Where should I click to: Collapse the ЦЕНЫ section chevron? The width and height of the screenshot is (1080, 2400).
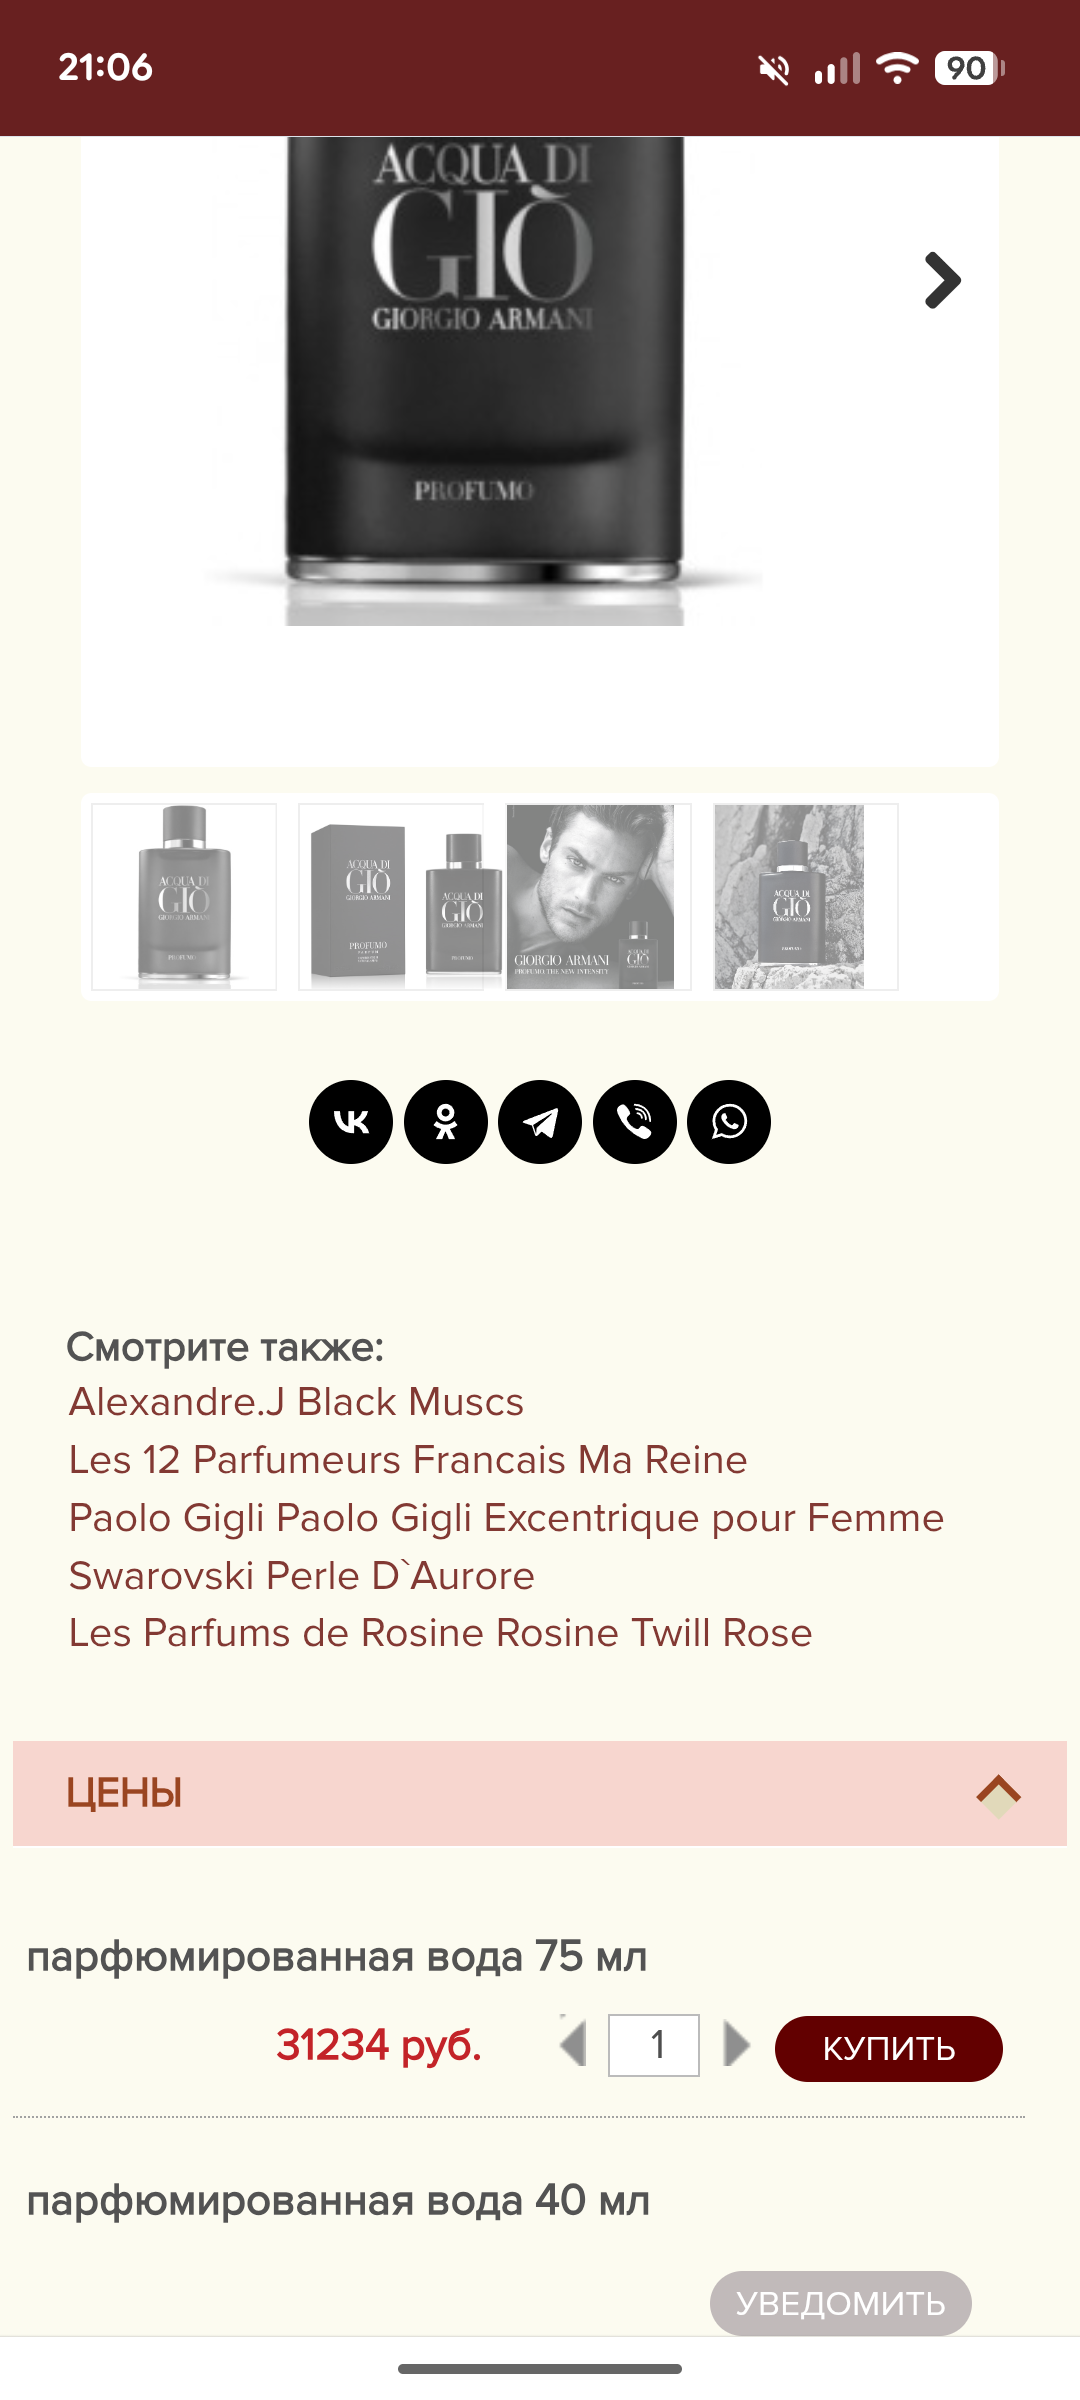(998, 1792)
